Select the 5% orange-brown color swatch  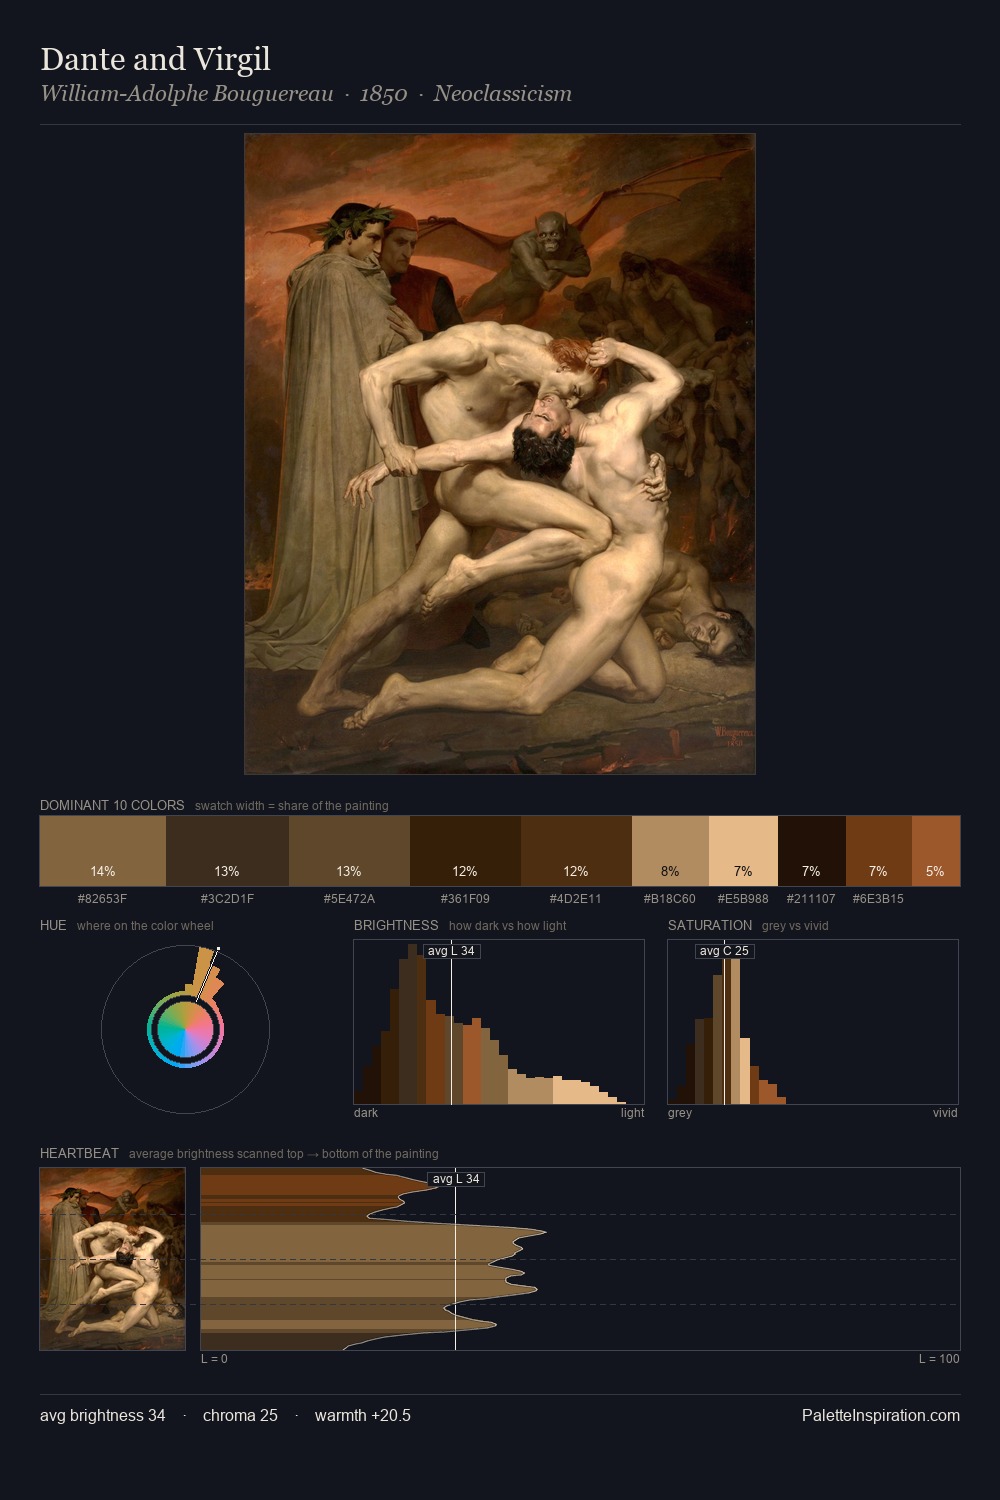(x=936, y=851)
